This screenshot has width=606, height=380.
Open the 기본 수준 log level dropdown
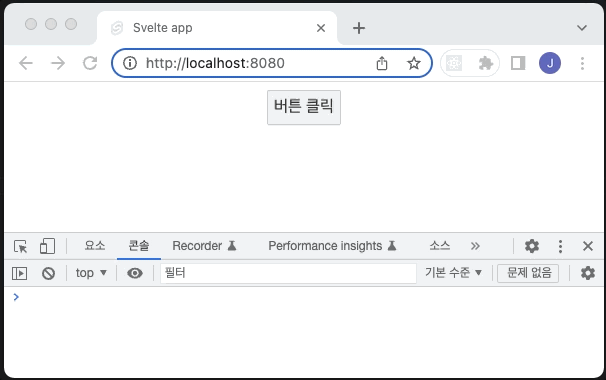[x=454, y=273]
